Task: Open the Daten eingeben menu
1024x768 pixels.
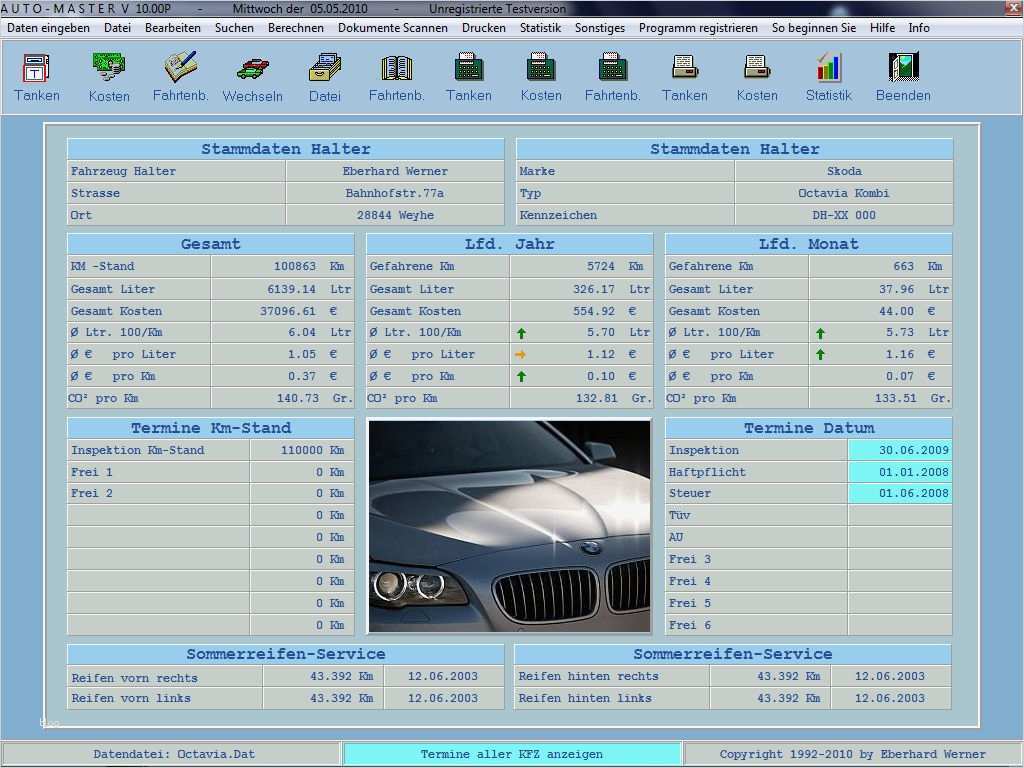Action: tap(48, 28)
